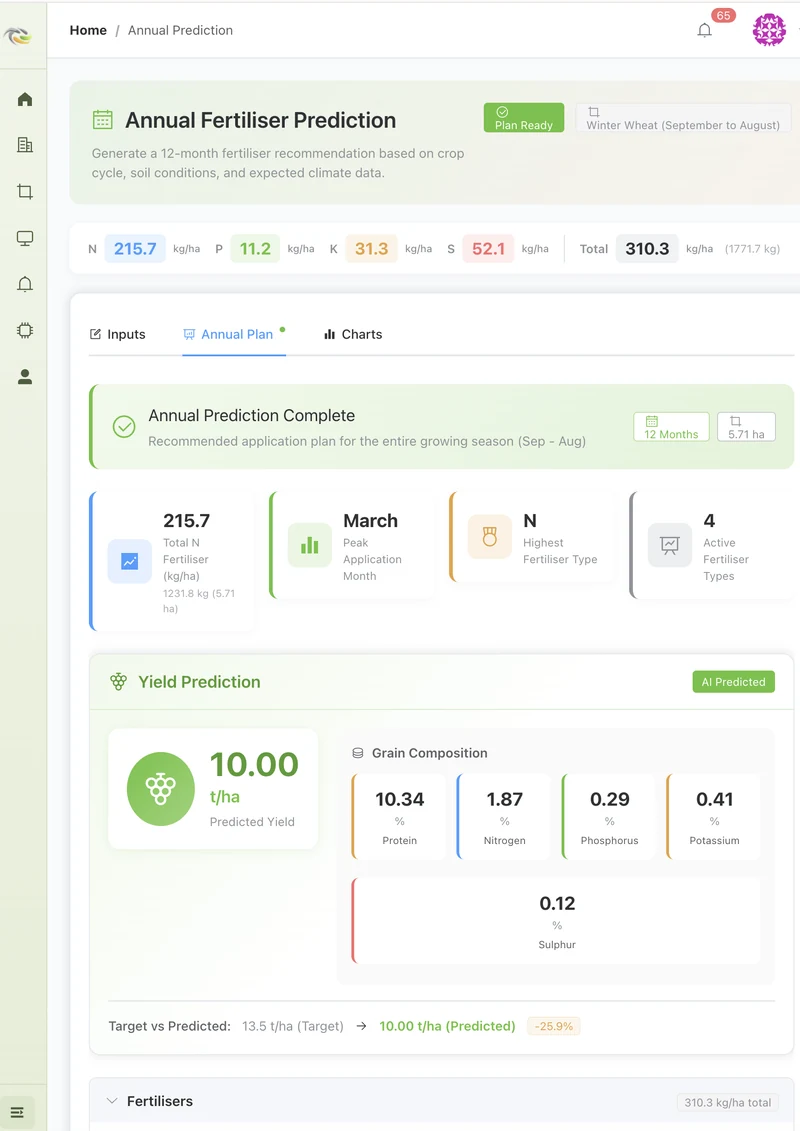Click the Fertilisers section title
Image resolution: width=800 pixels, height=1131 pixels.
[160, 1101]
